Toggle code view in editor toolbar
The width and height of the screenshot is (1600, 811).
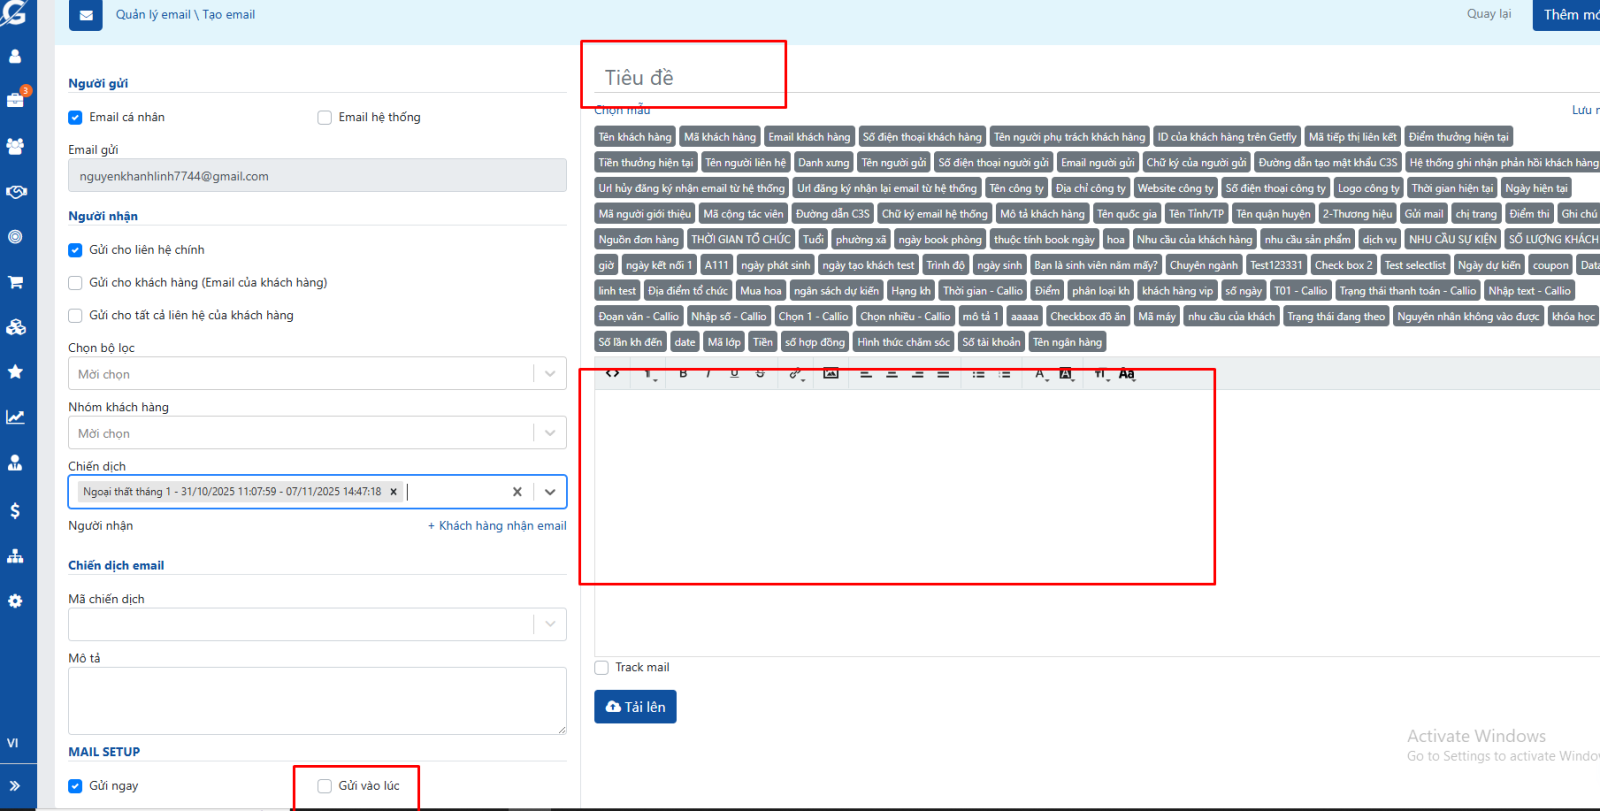[x=612, y=373]
